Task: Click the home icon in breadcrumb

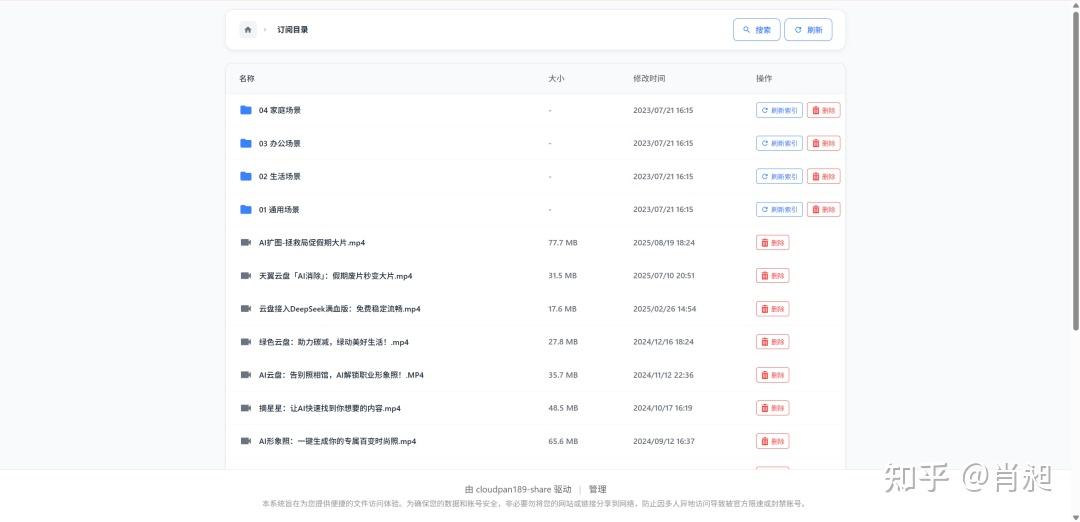Action: coord(248,30)
